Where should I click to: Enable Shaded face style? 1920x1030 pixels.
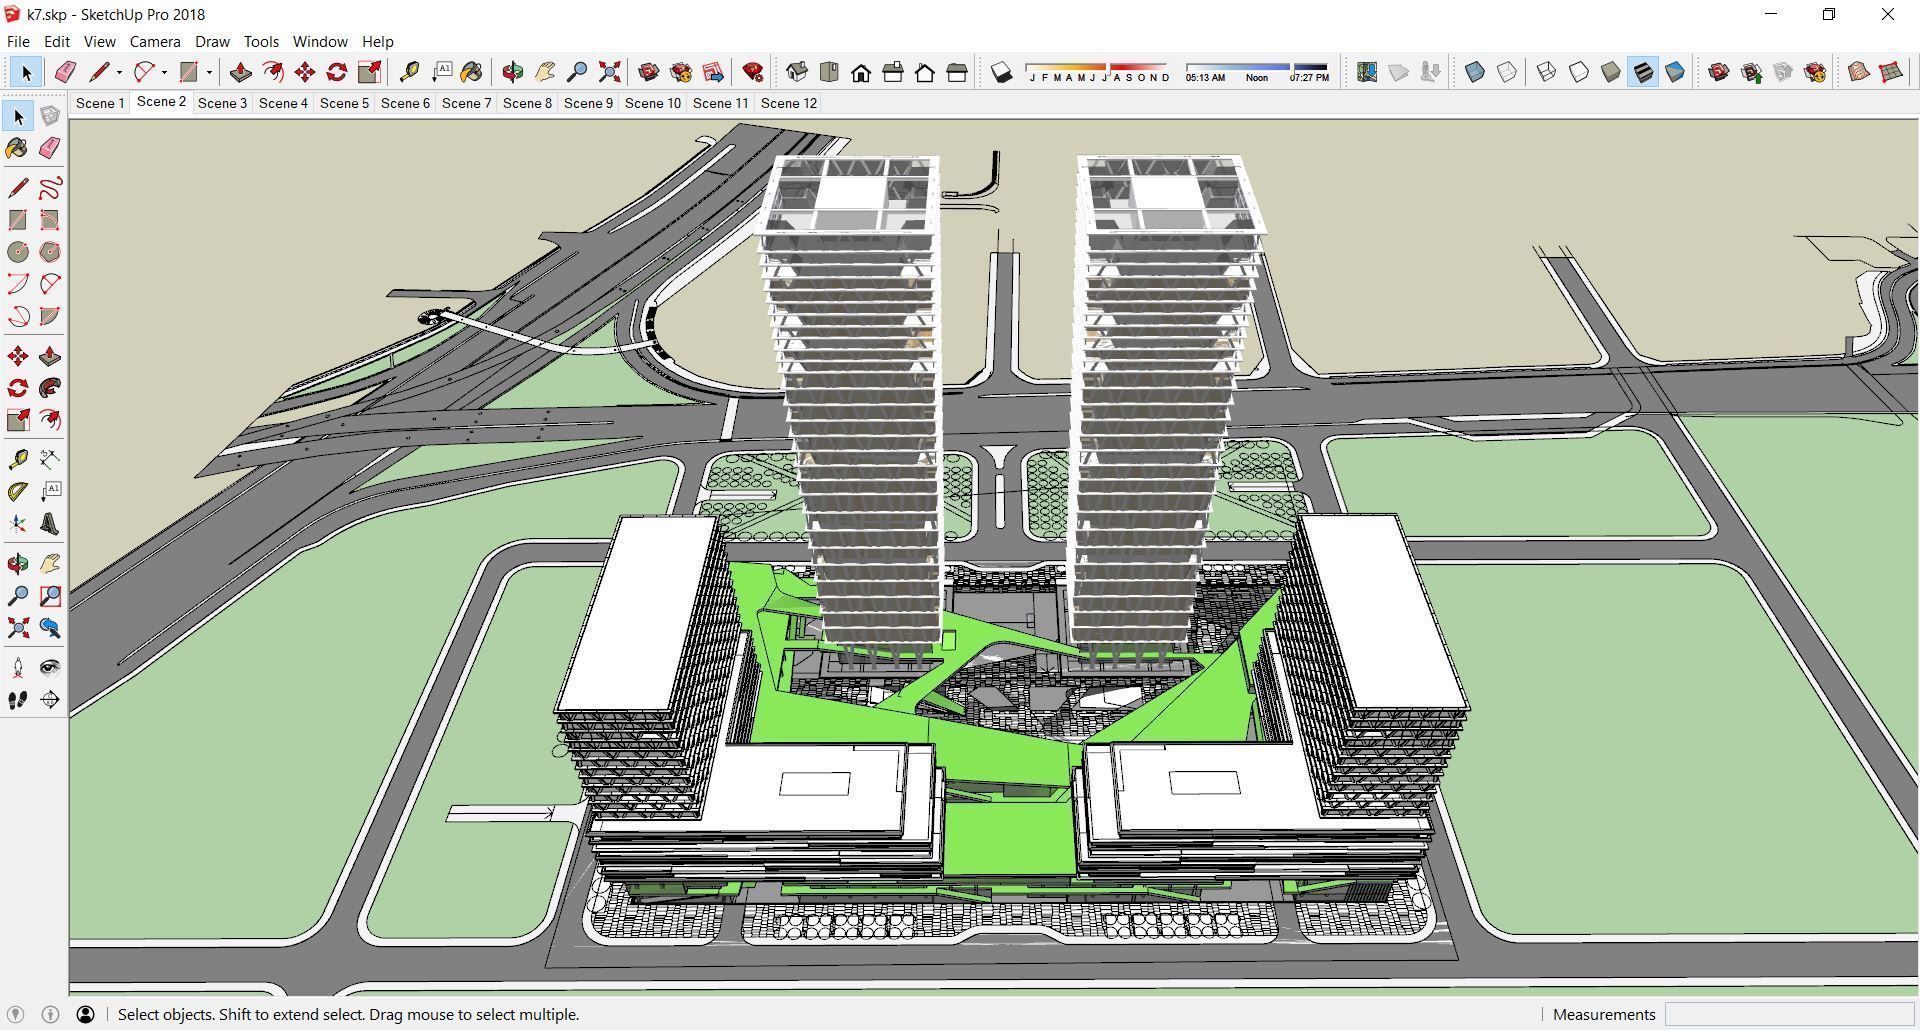[1611, 72]
